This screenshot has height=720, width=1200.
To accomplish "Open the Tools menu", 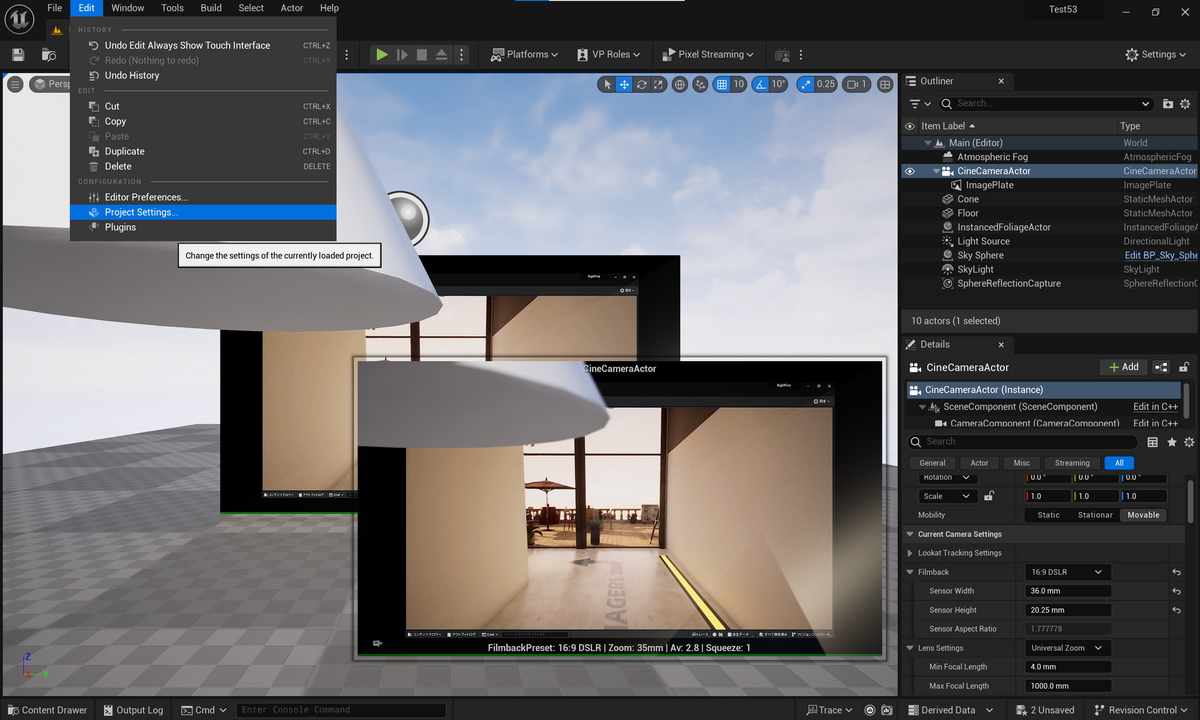I will point(172,8).
